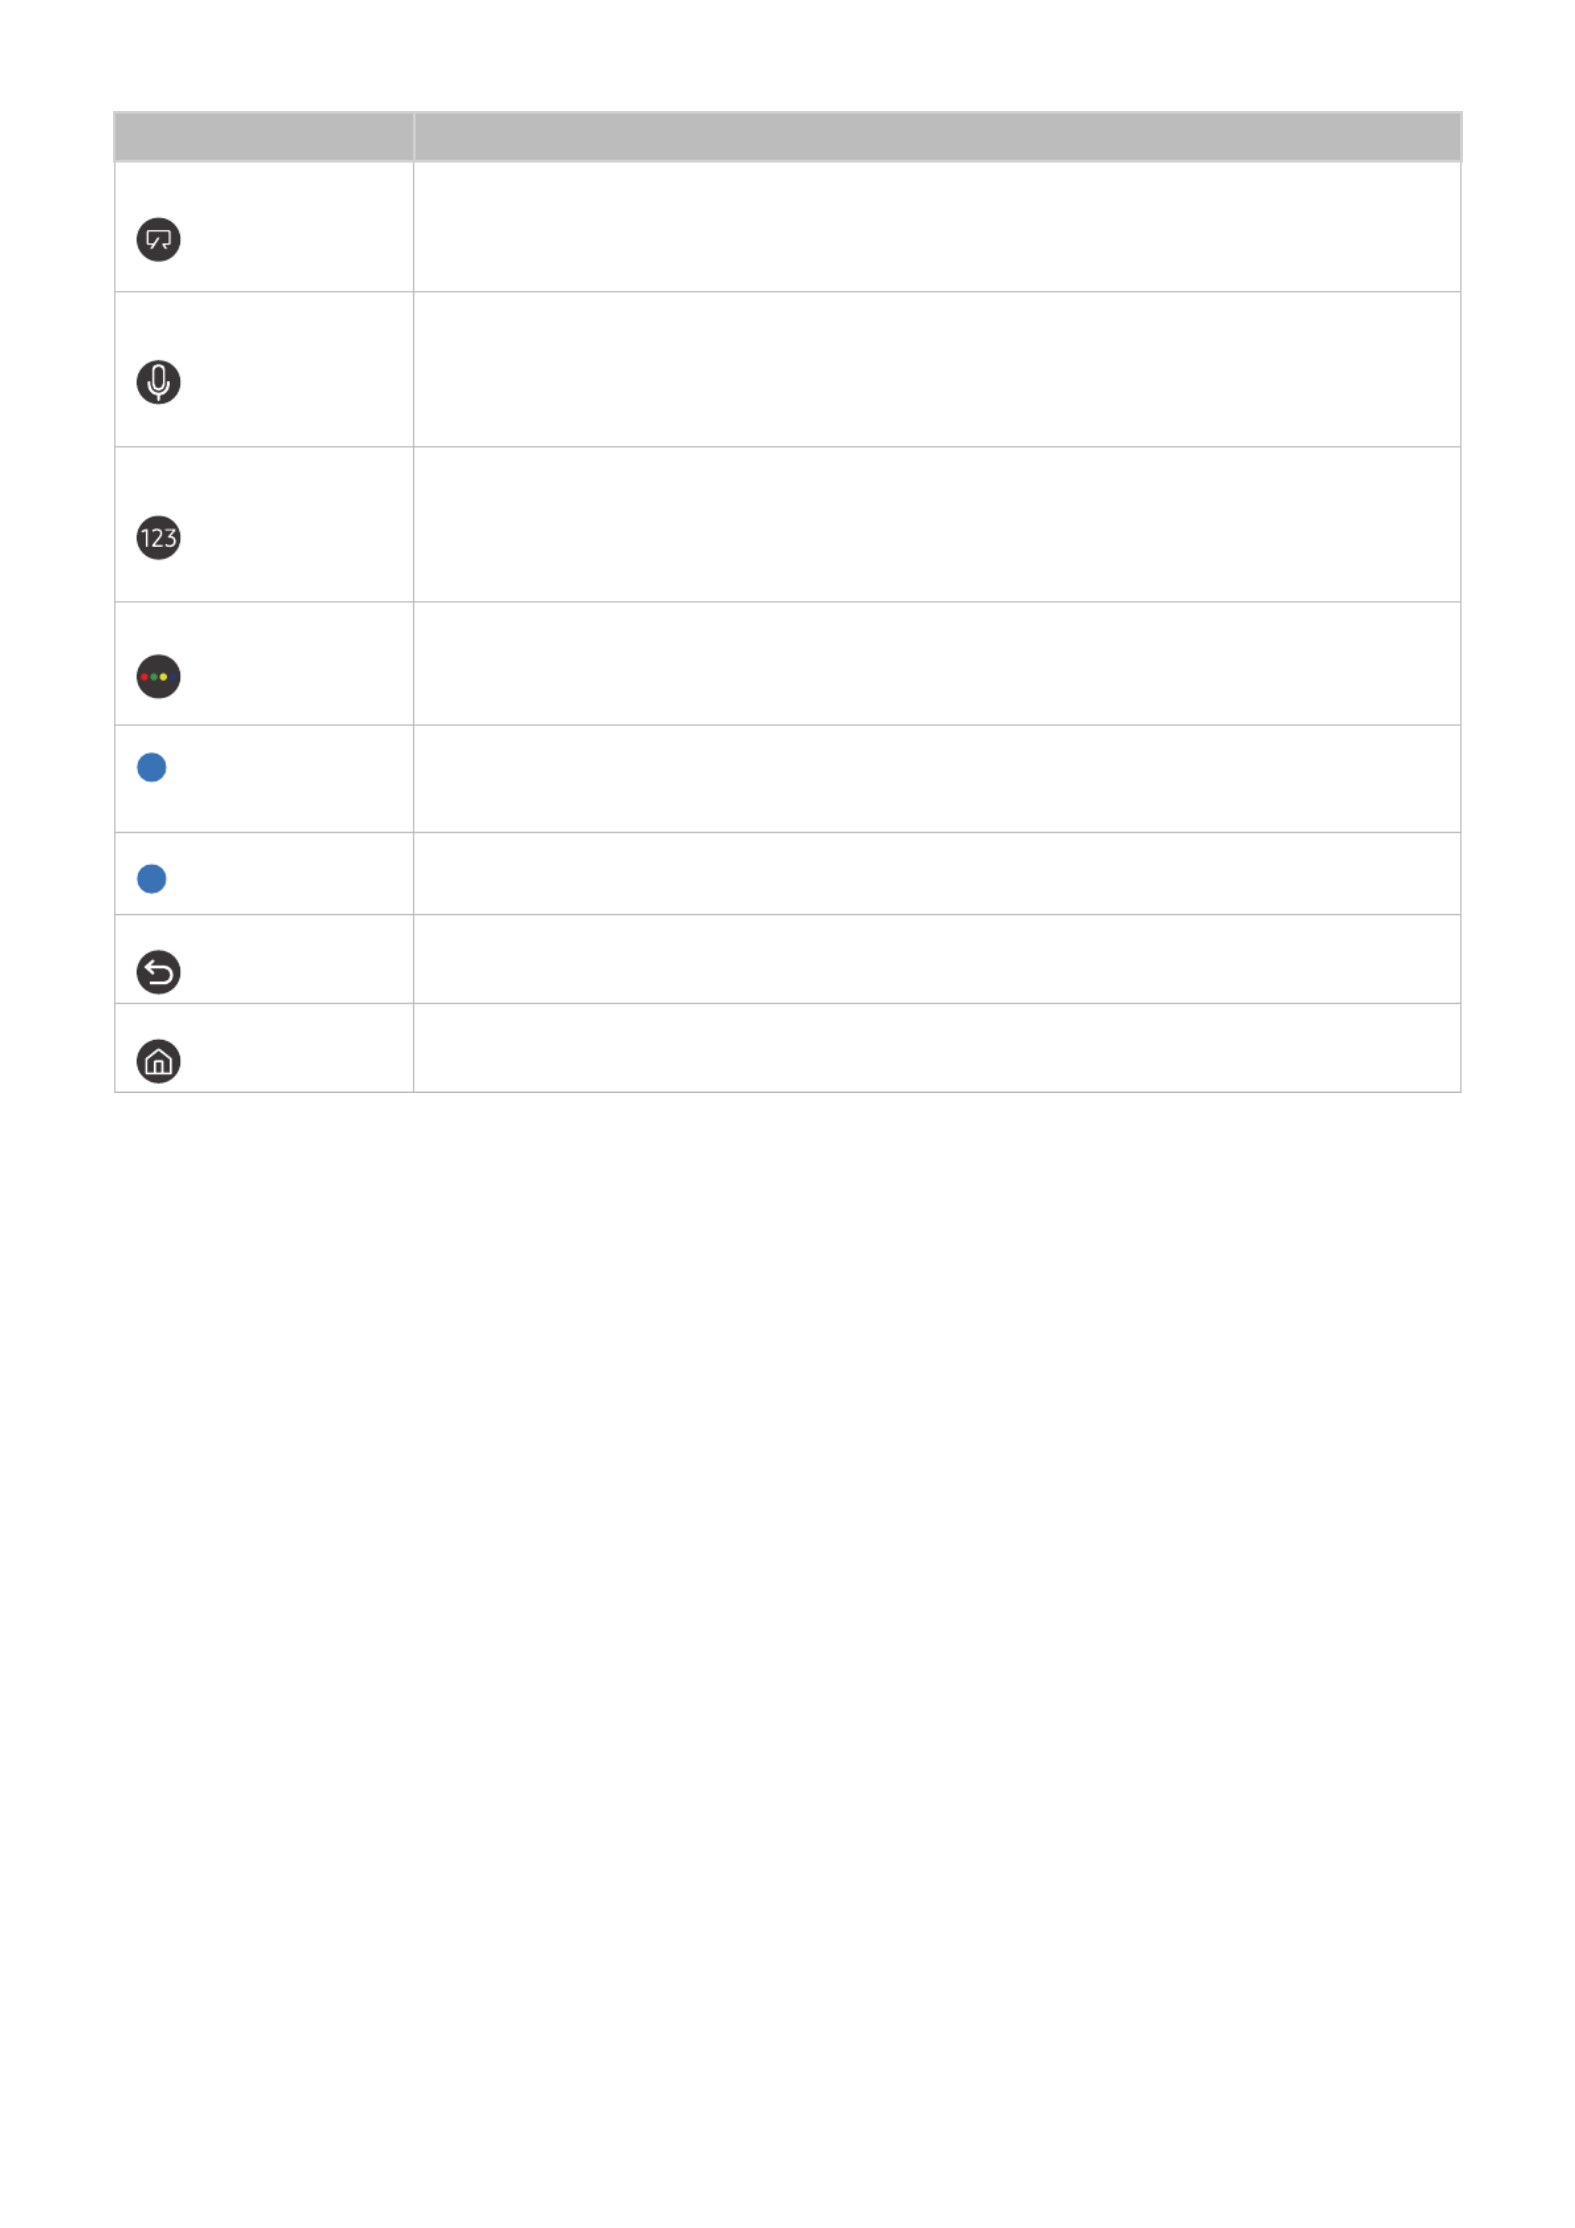Click the home button icon
This screenshot has width=1575, height=2228.
(158, 1061)
